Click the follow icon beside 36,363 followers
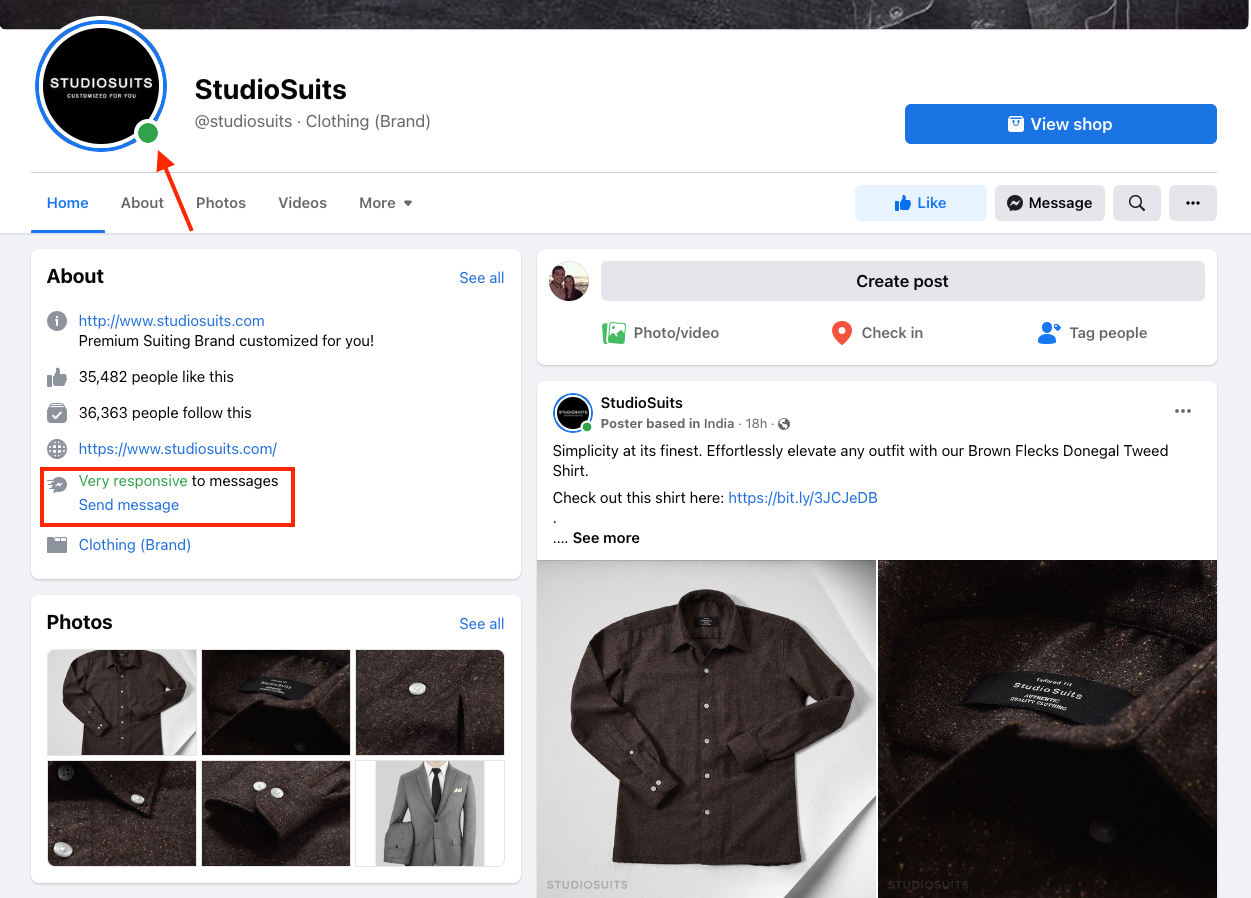 point(57,413)
